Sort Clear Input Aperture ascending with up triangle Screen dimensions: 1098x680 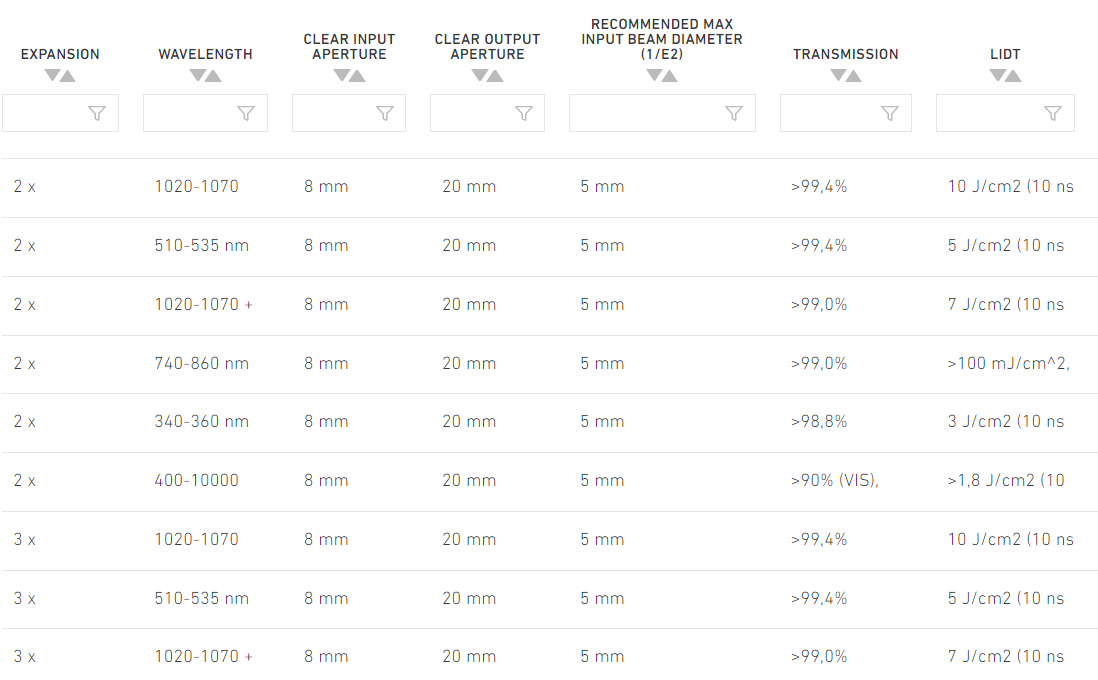[x=357, y=76]
